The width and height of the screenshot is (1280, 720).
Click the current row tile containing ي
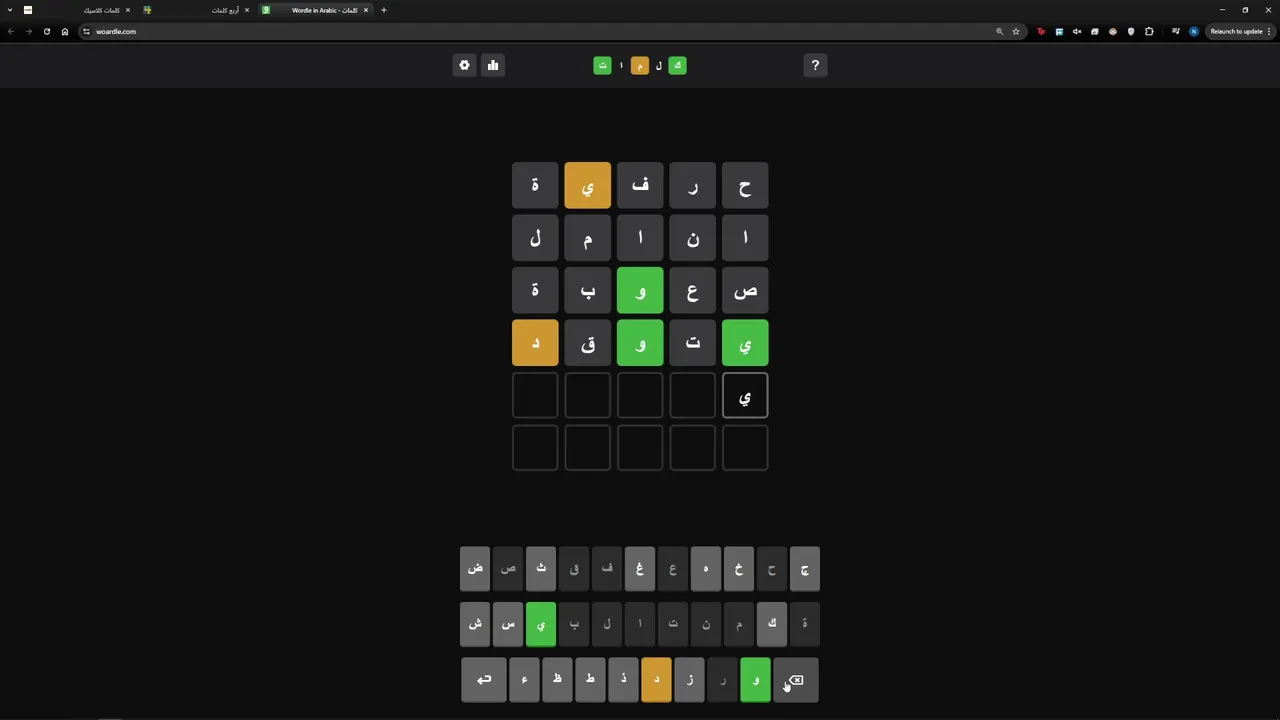tap(745, 396)
